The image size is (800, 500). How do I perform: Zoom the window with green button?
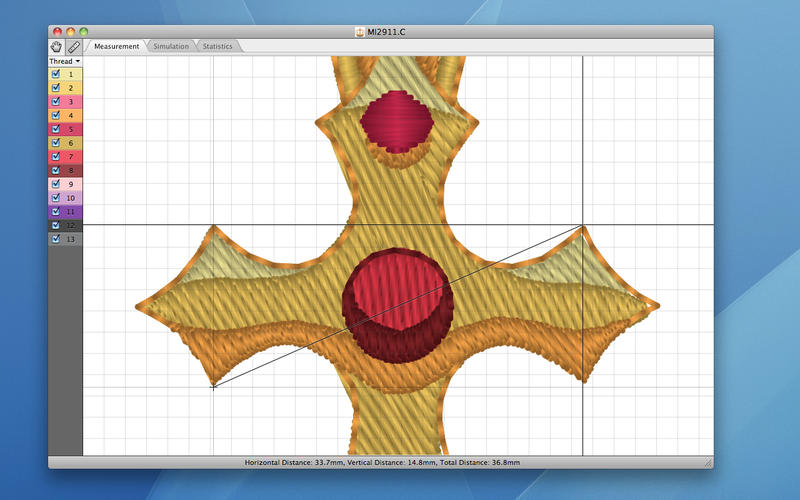click(84, 32)
